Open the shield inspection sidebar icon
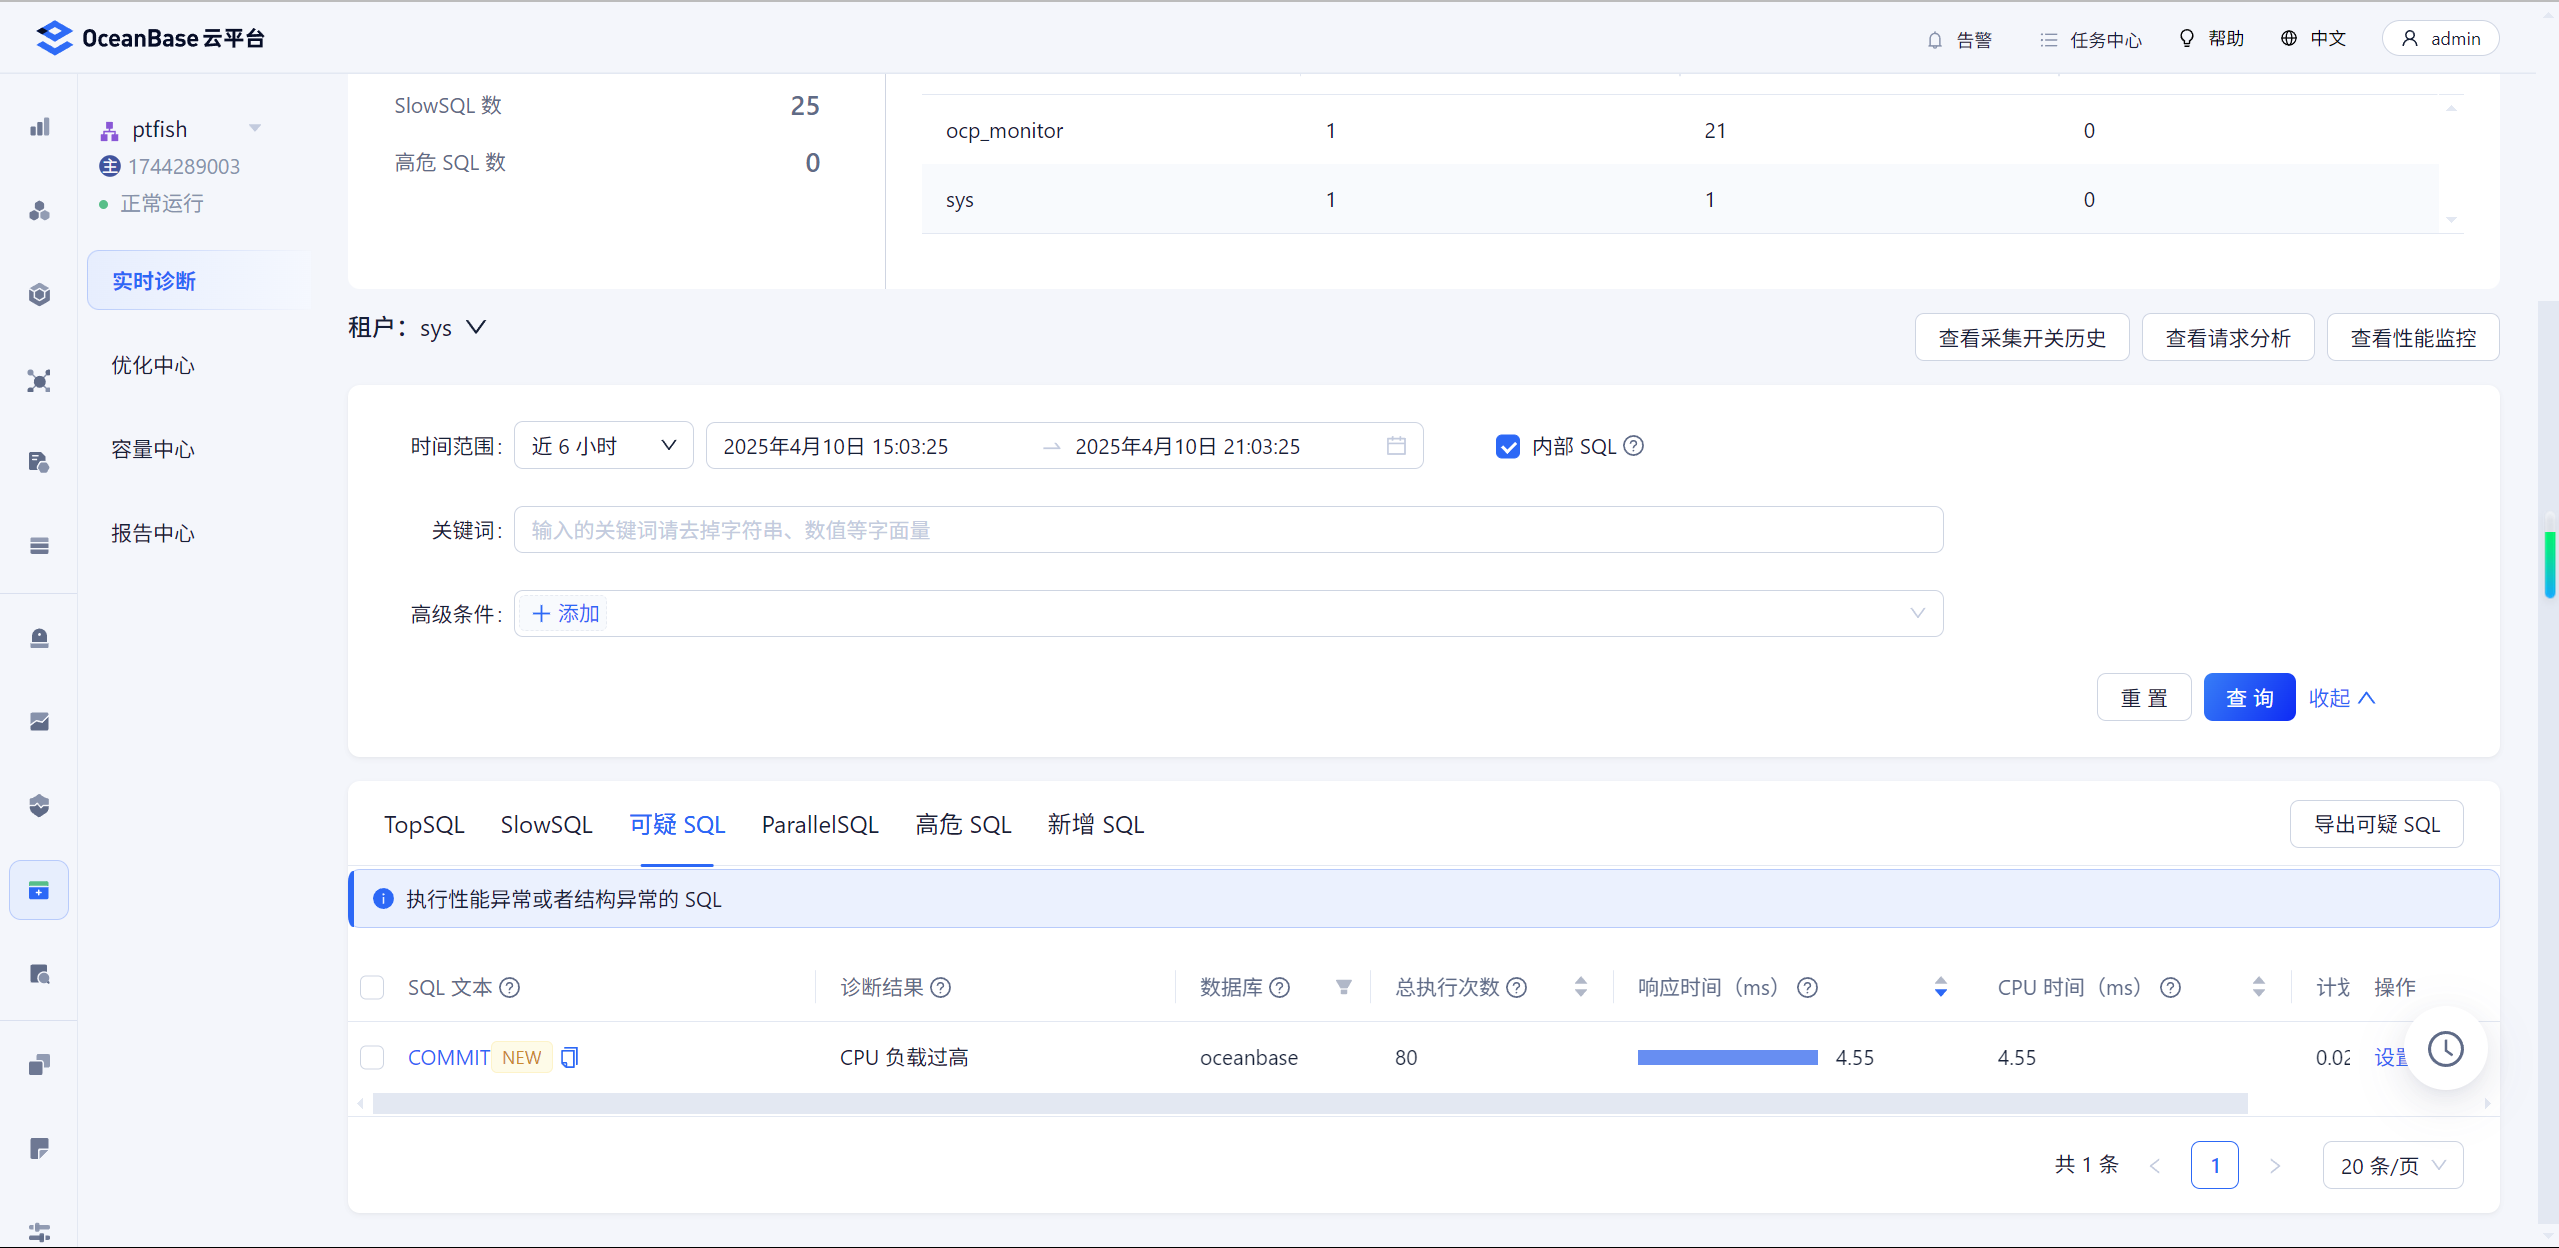The width and height of the screenshot is (2559, 1248). pyautogui.click(x=39, y=806)
